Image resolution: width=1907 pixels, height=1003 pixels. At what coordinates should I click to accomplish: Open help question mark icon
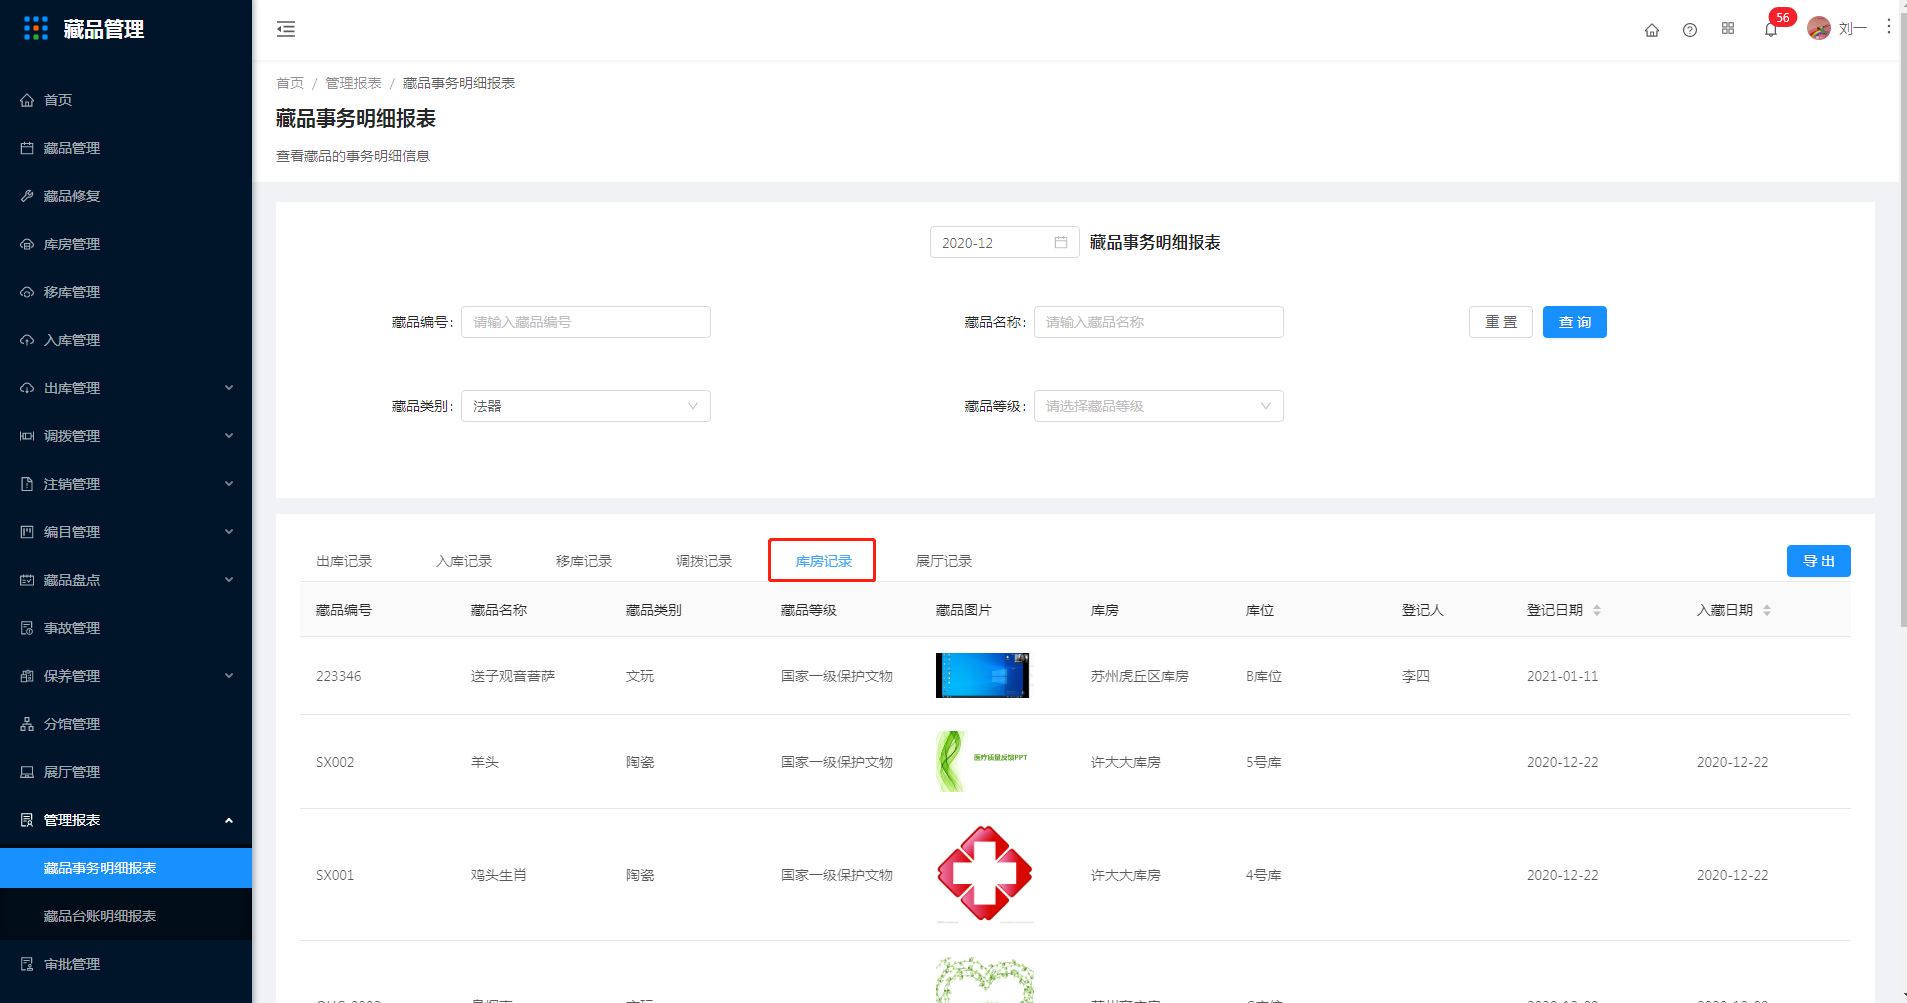coord(1690,30)
